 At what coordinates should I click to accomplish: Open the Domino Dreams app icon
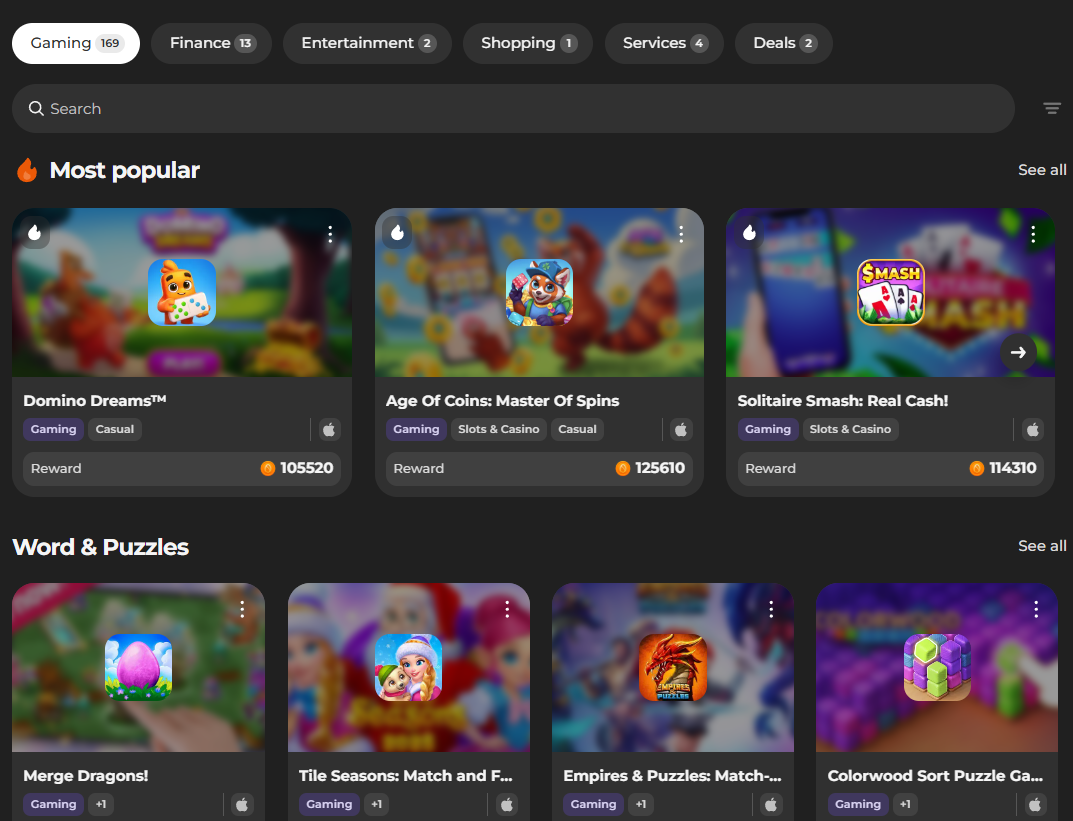182,292
